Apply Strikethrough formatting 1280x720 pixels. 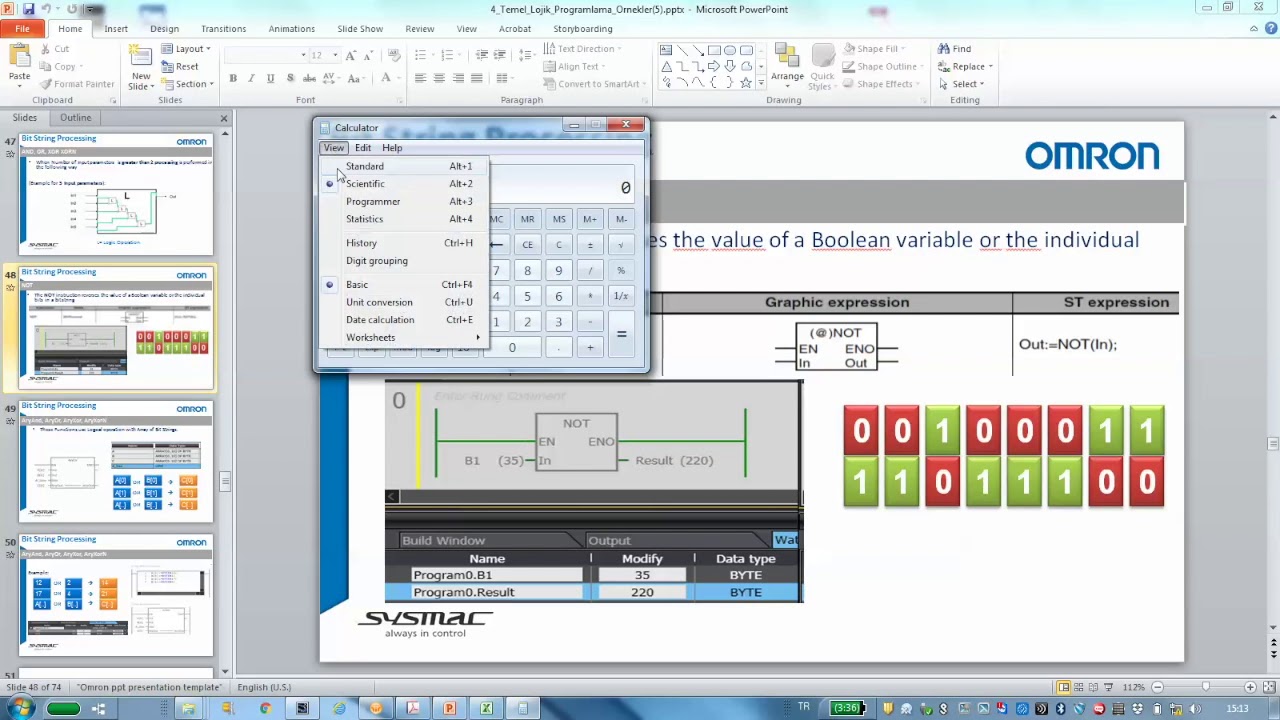point(310,78)
